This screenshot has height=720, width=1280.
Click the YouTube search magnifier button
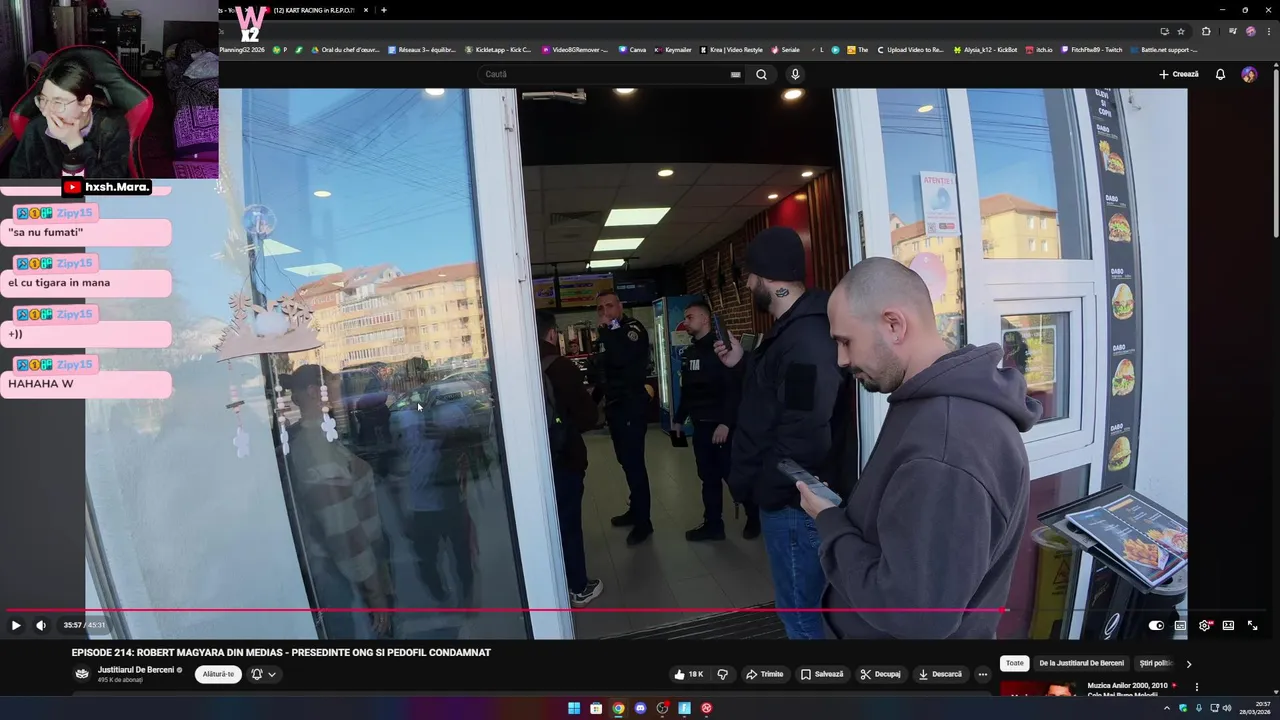(761, 74)
